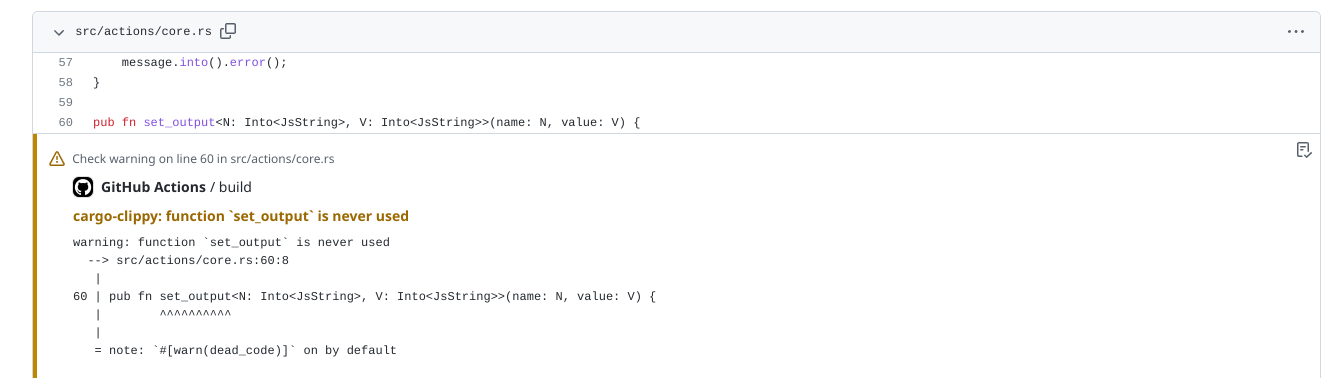The image size is (1343, 378).
Task: Click set_output in code line 60
Action: [180, 122]
